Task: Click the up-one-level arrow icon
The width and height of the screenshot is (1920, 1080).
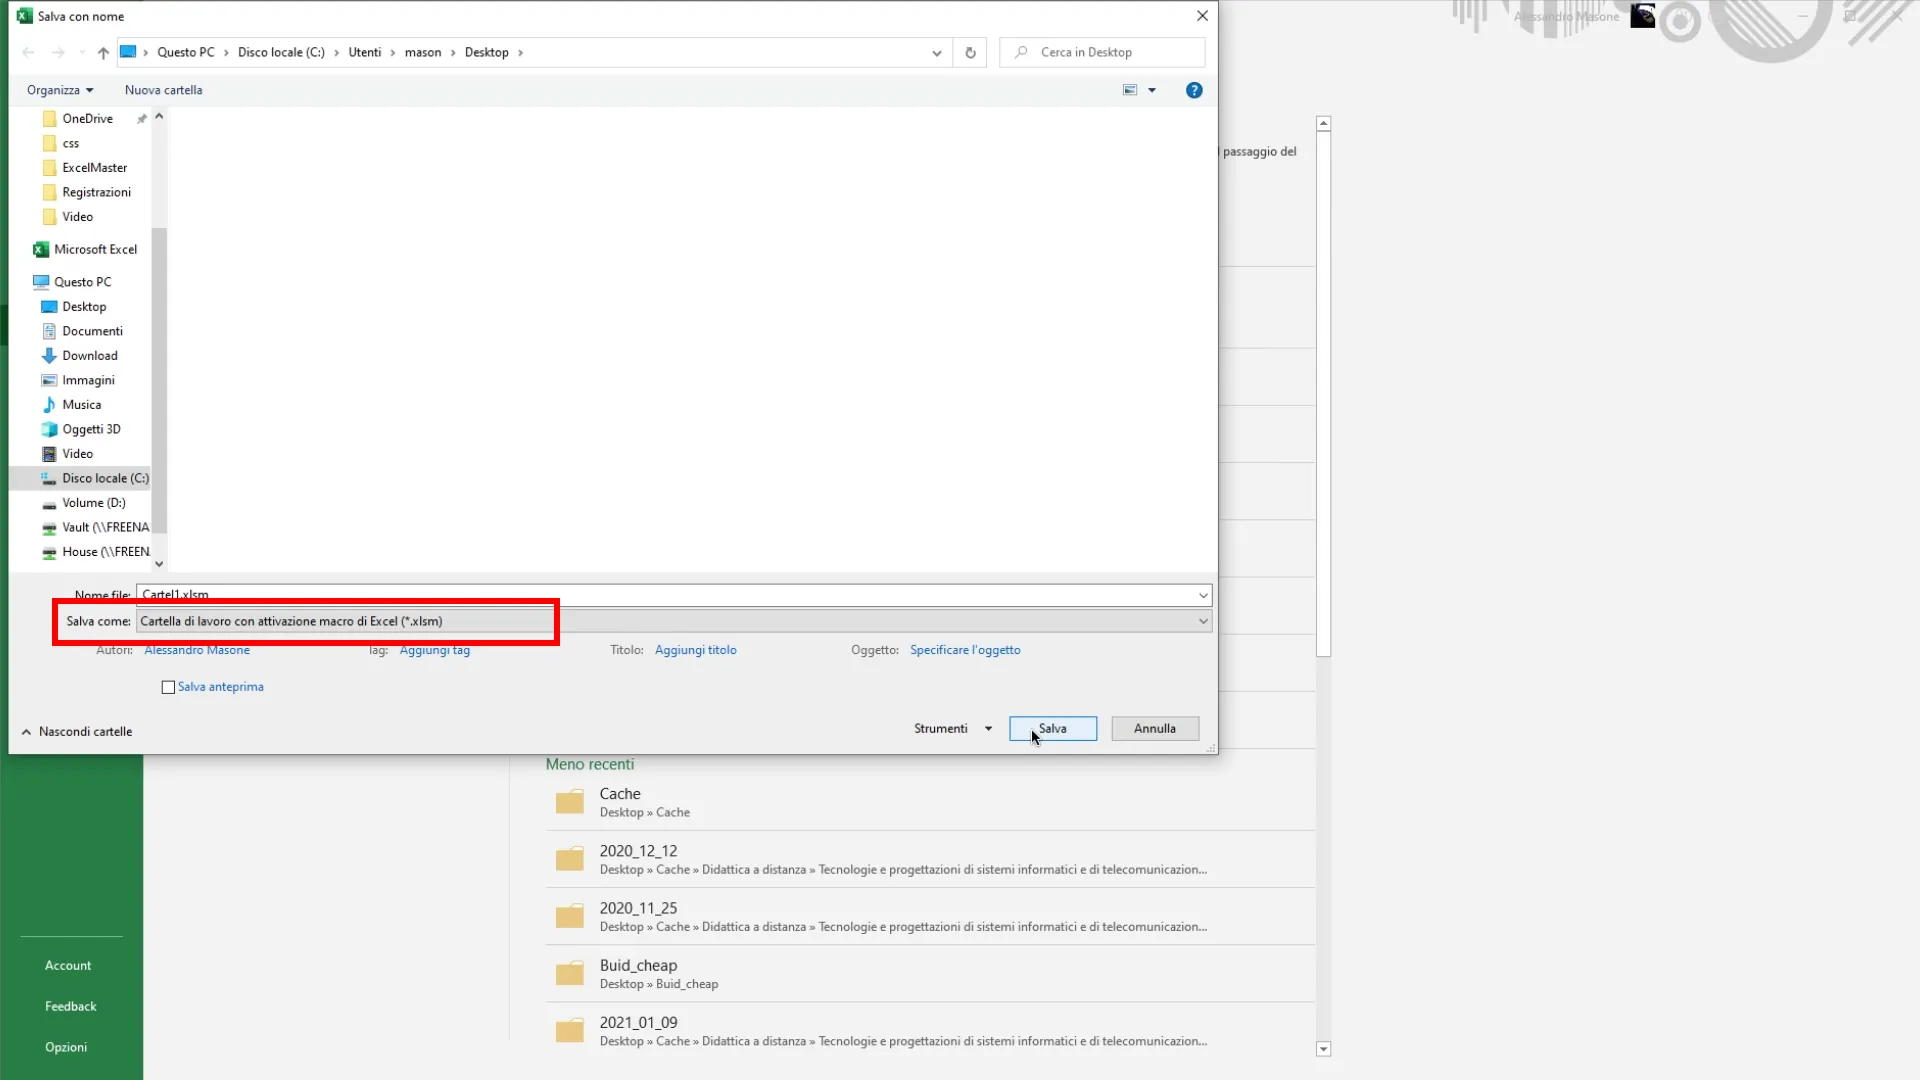Action: pos(103,53)
